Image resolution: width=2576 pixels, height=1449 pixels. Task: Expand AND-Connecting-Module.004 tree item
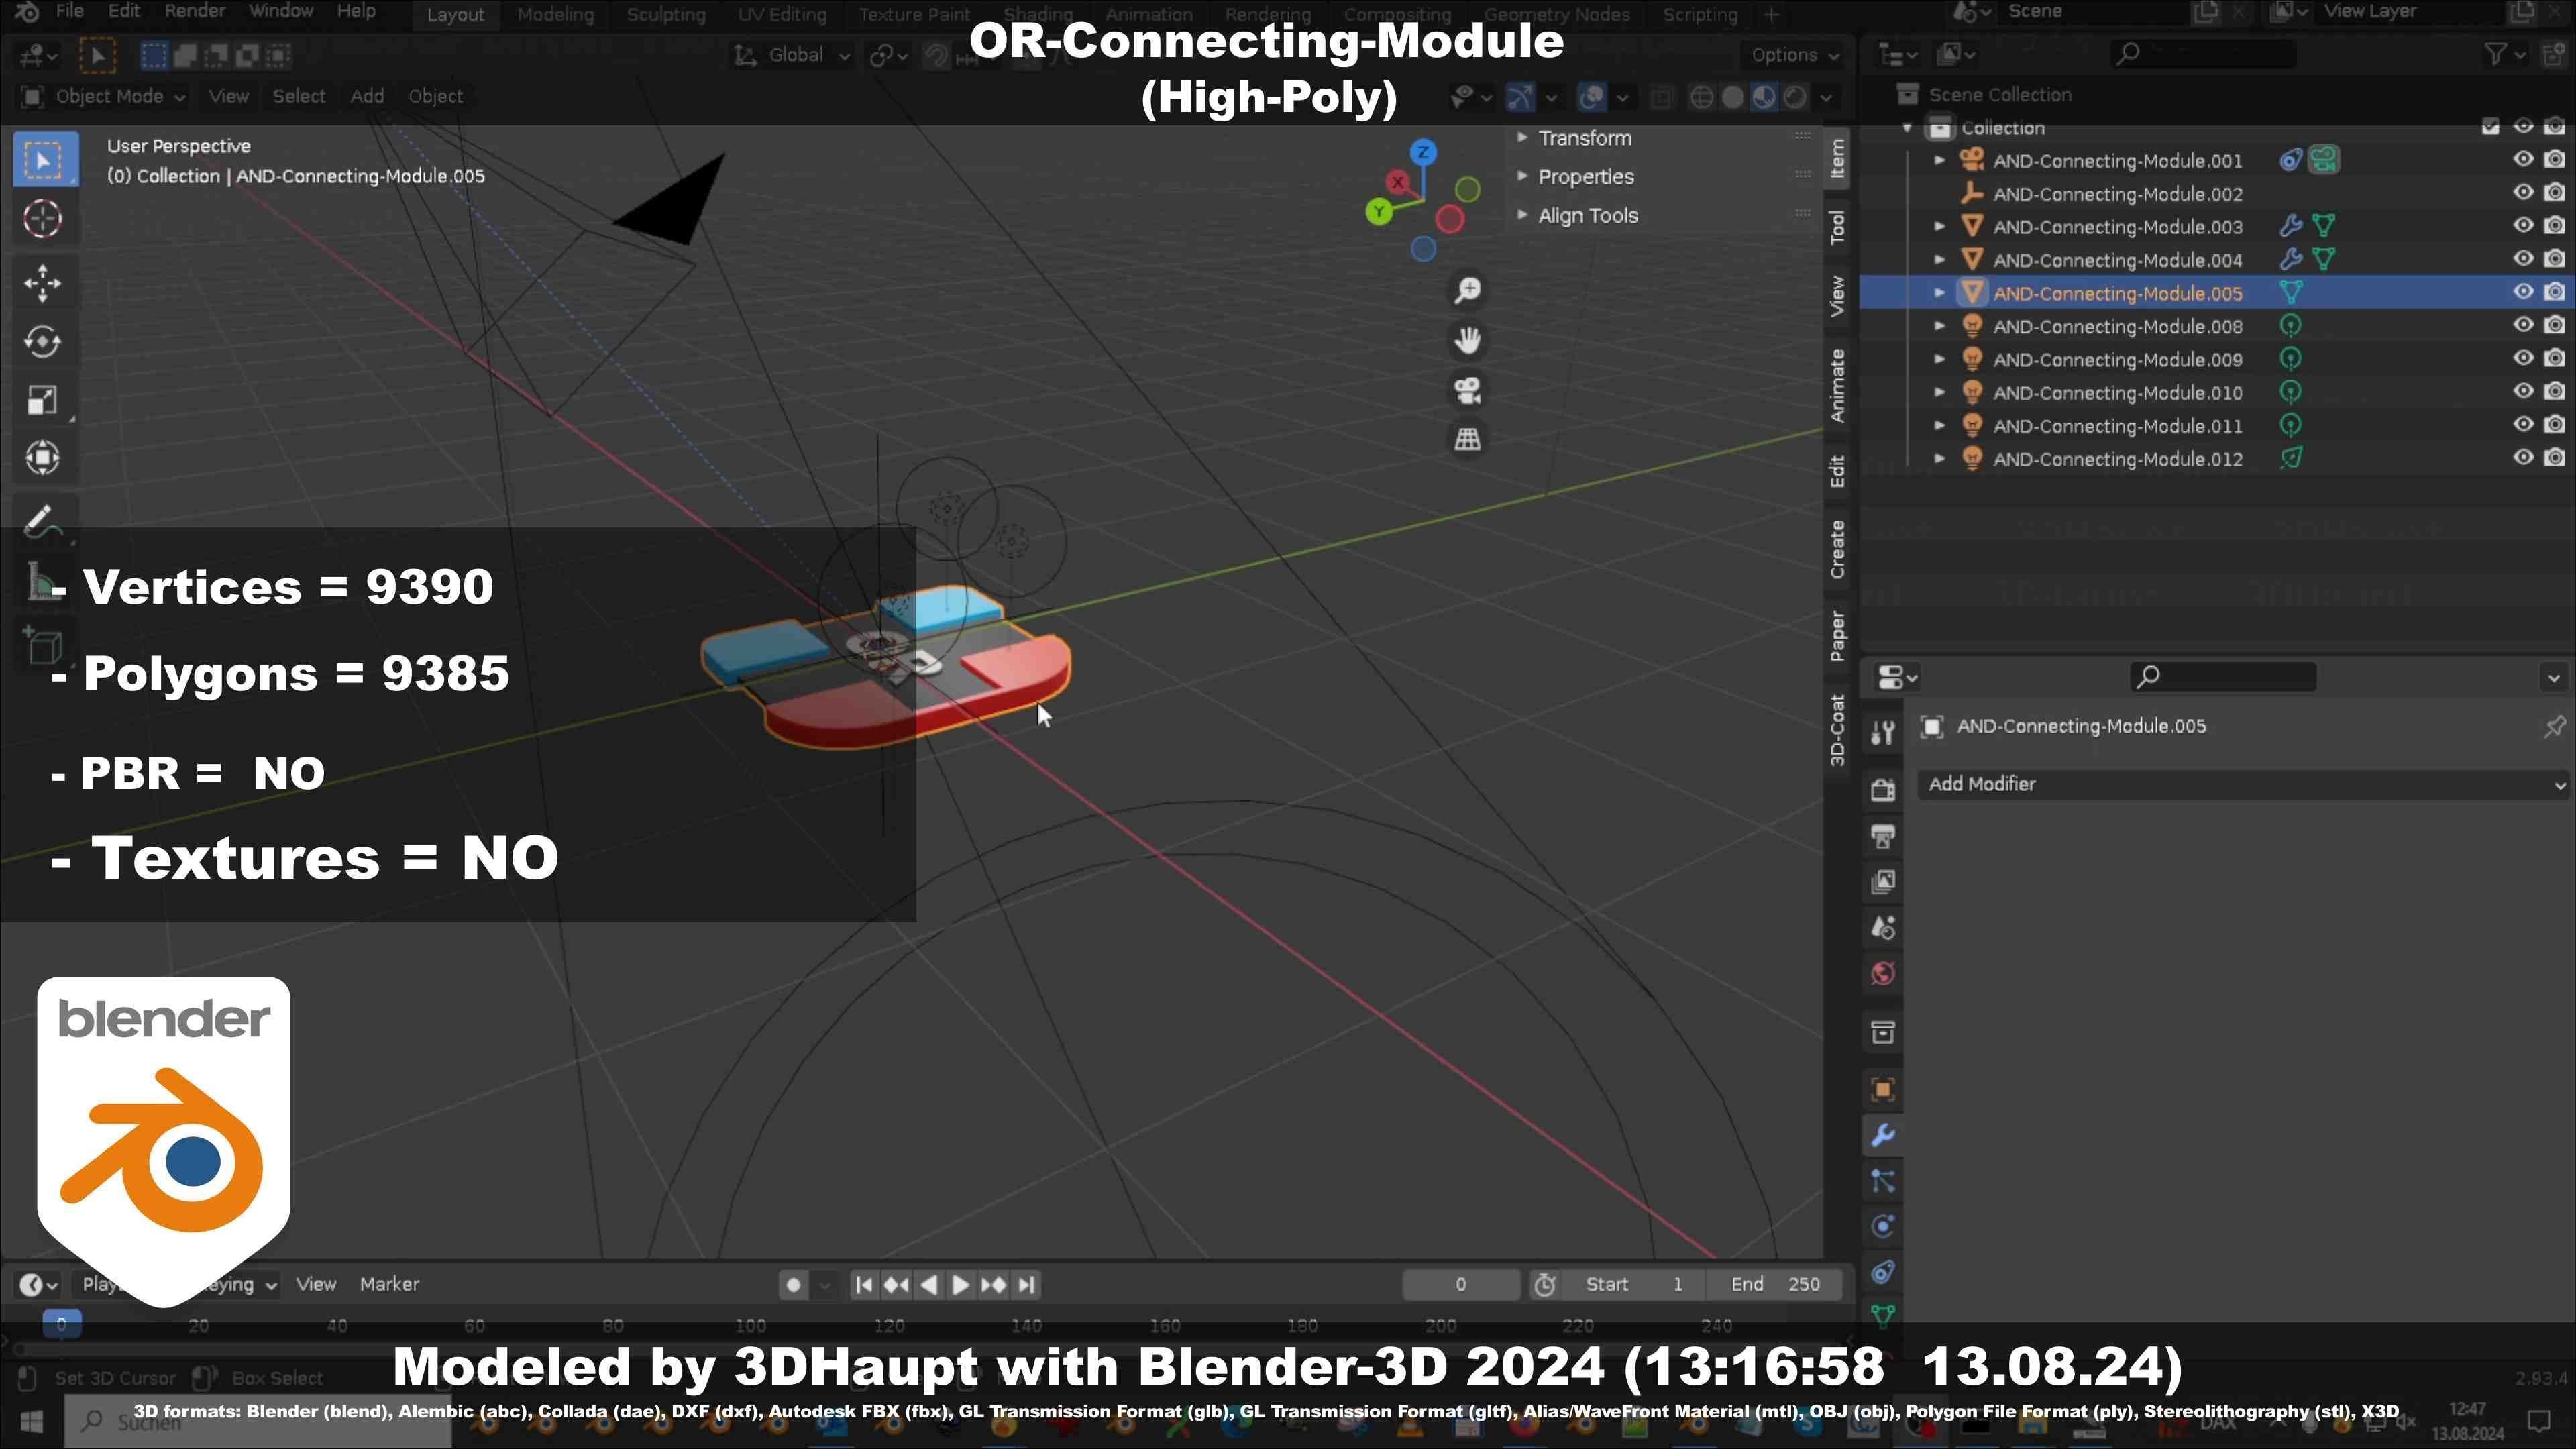[1939, 259]
